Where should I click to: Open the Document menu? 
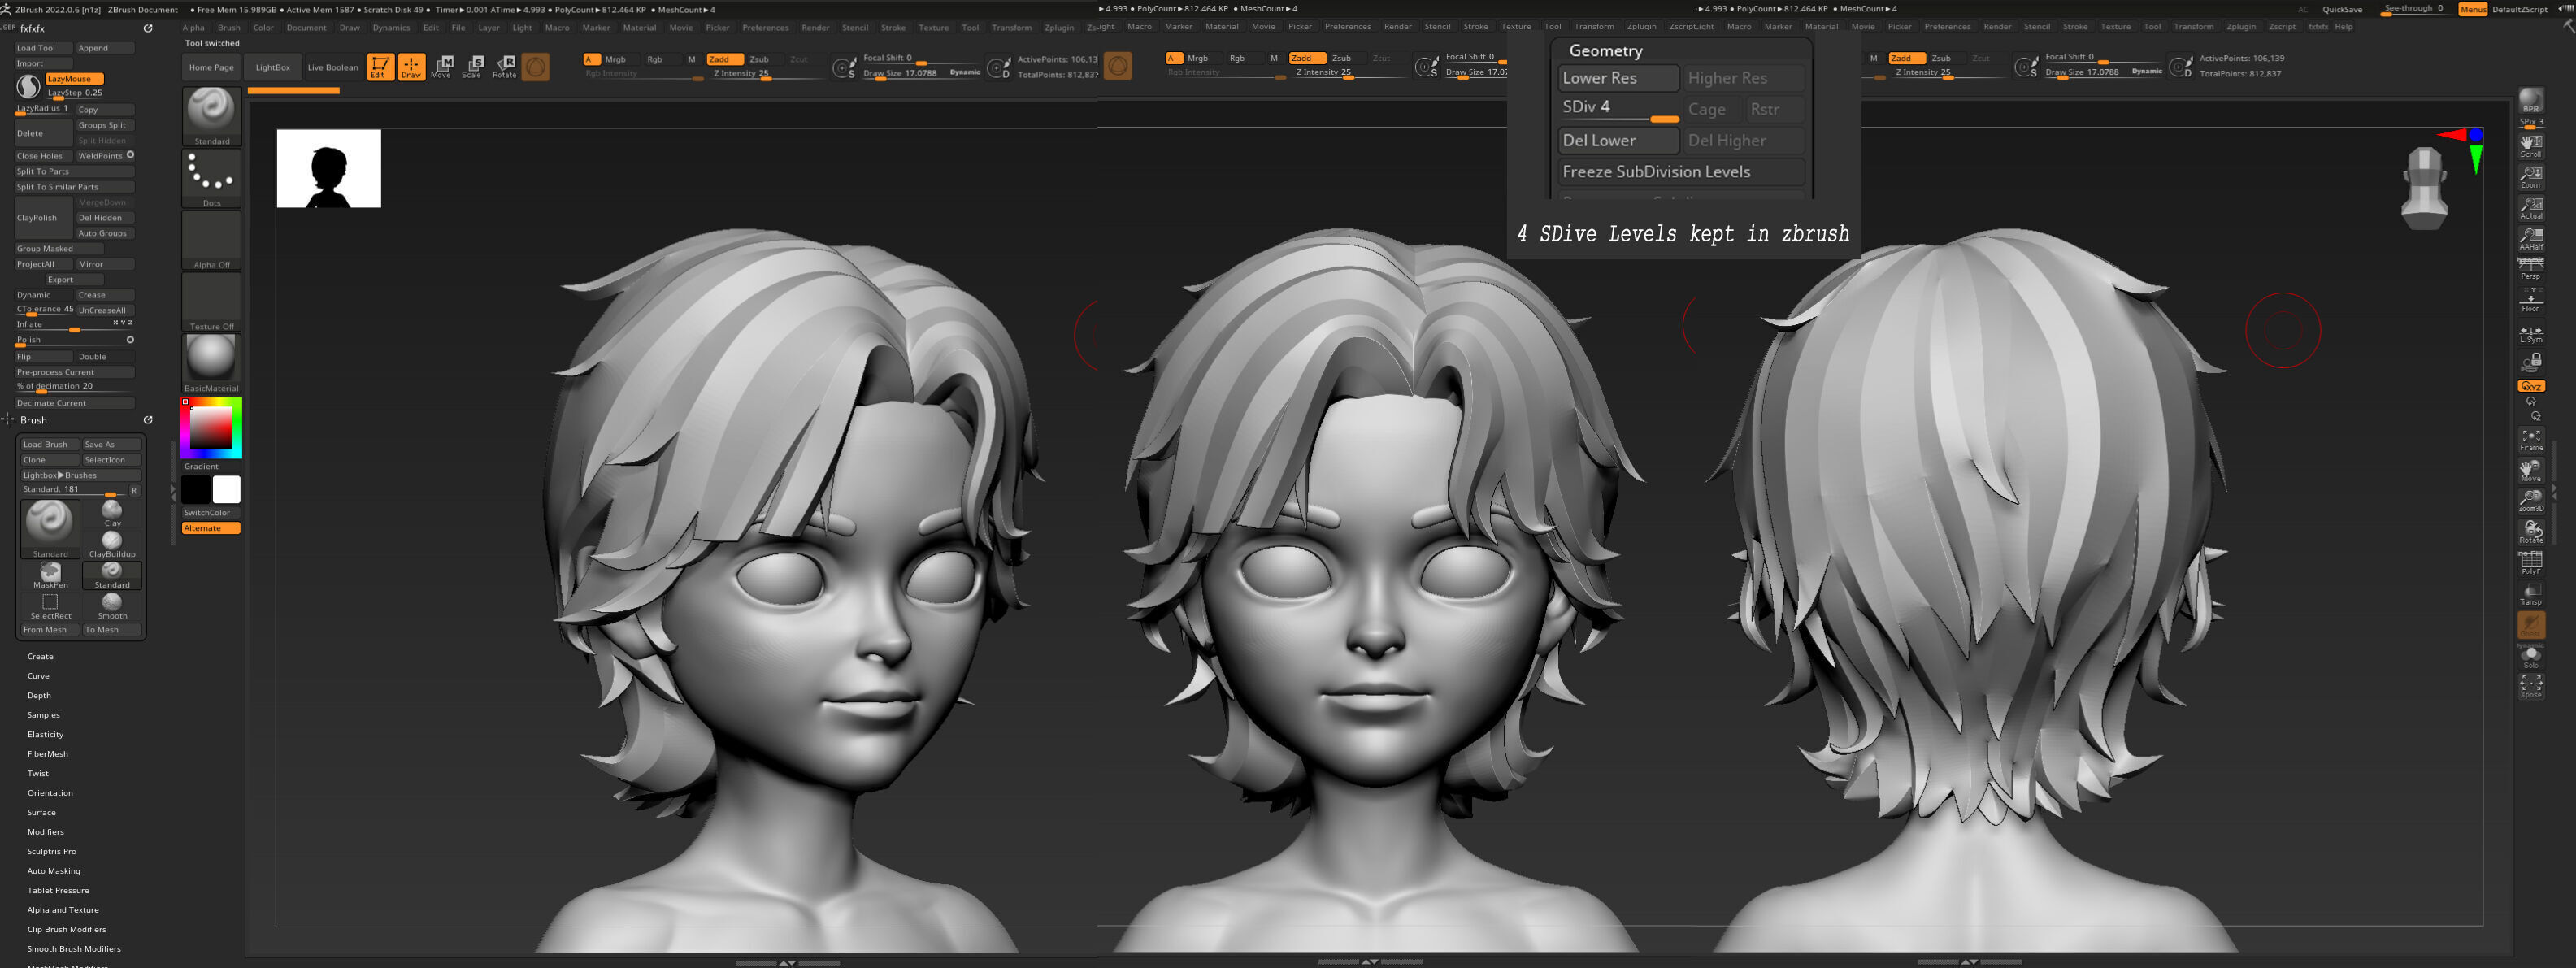click(306, 28)
